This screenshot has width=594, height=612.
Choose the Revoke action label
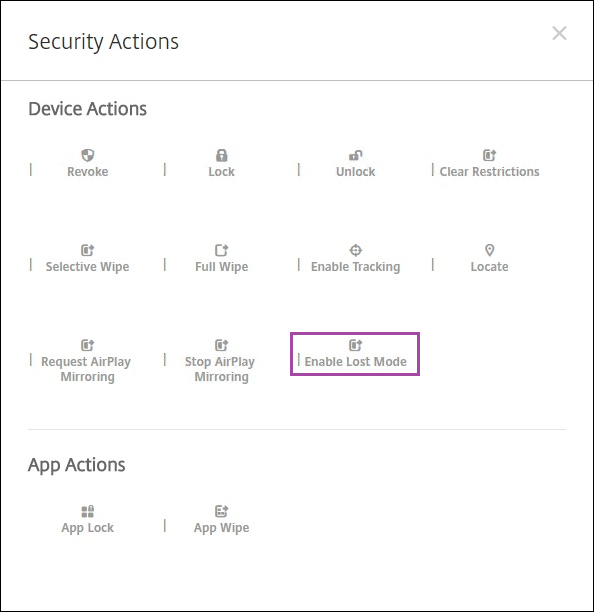87,172
